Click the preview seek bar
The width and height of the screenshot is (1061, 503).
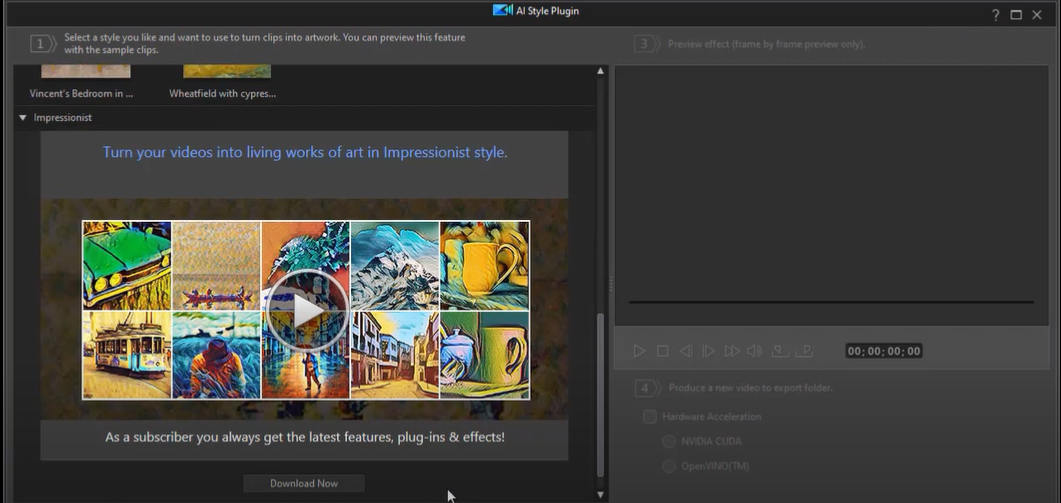click(x=831, y=302)
